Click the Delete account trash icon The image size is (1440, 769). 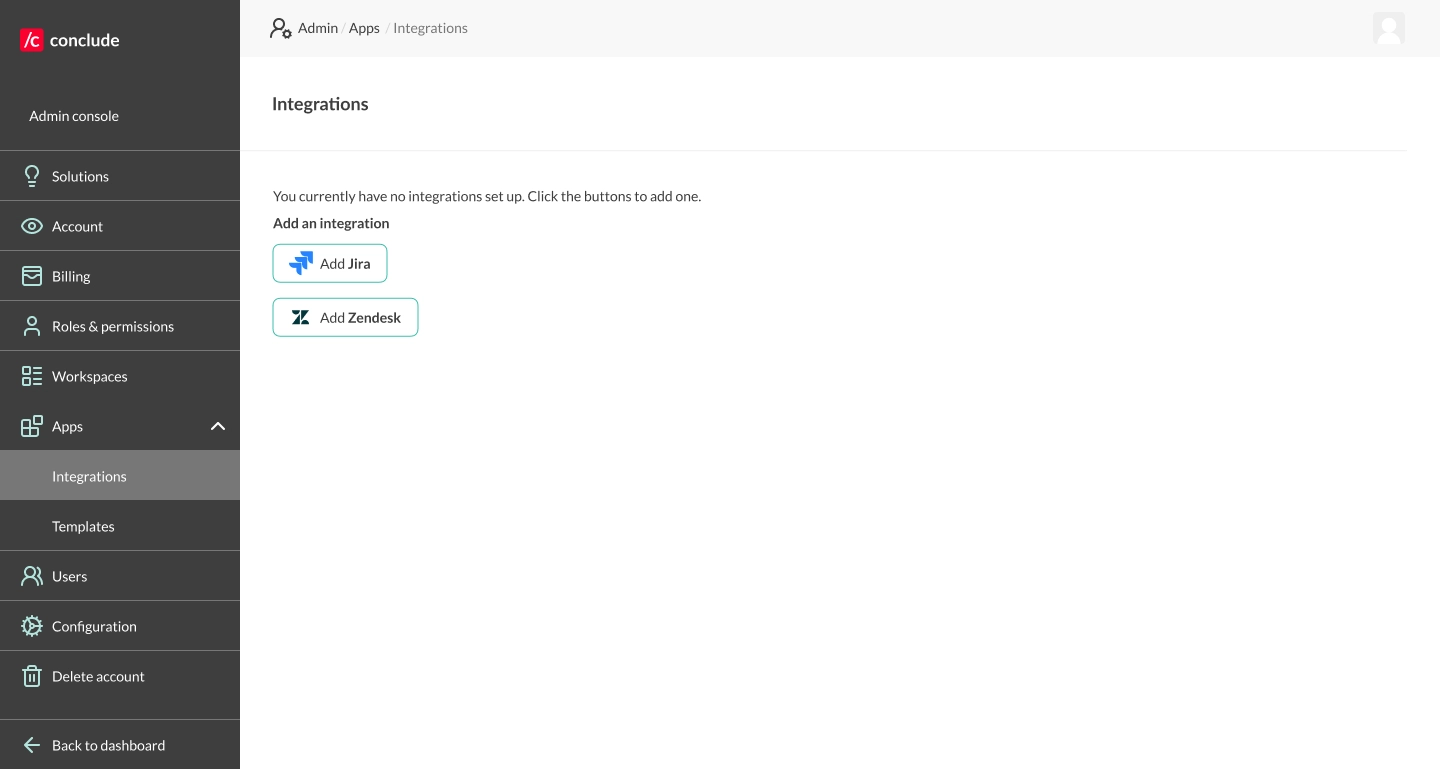click(x=32, y=676)
